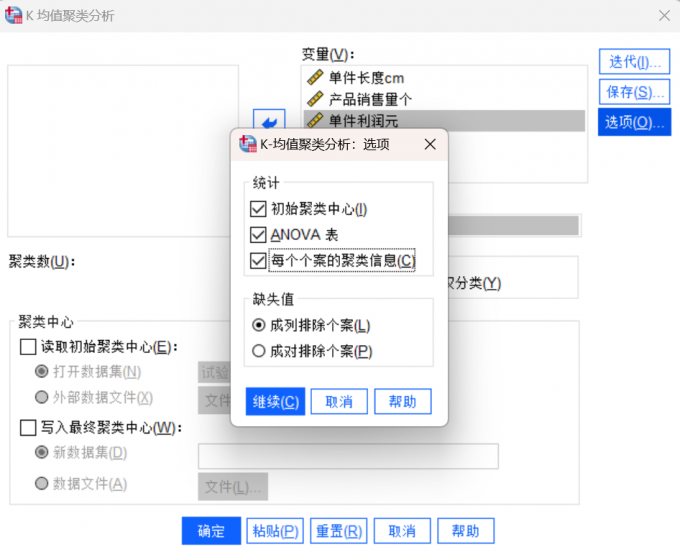
Task: Select 数据文件(A) radio option
Action: pyautogui.click(x=41, y=483)
